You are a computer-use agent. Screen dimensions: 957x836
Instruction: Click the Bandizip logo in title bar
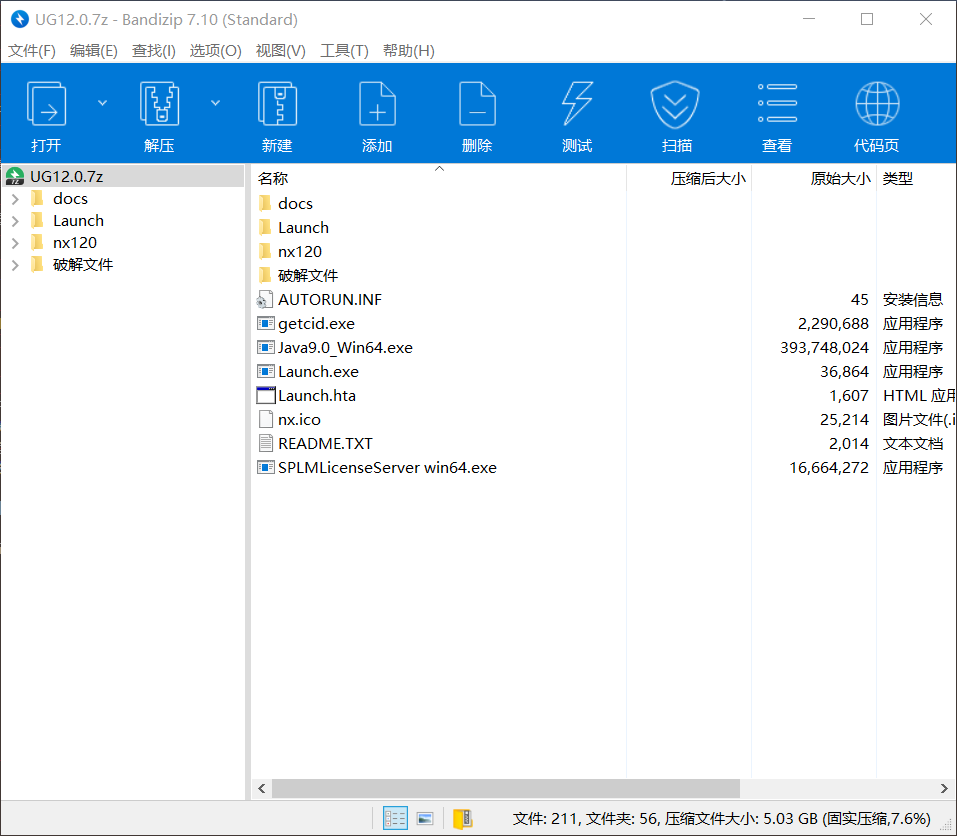tap(20, 19)
